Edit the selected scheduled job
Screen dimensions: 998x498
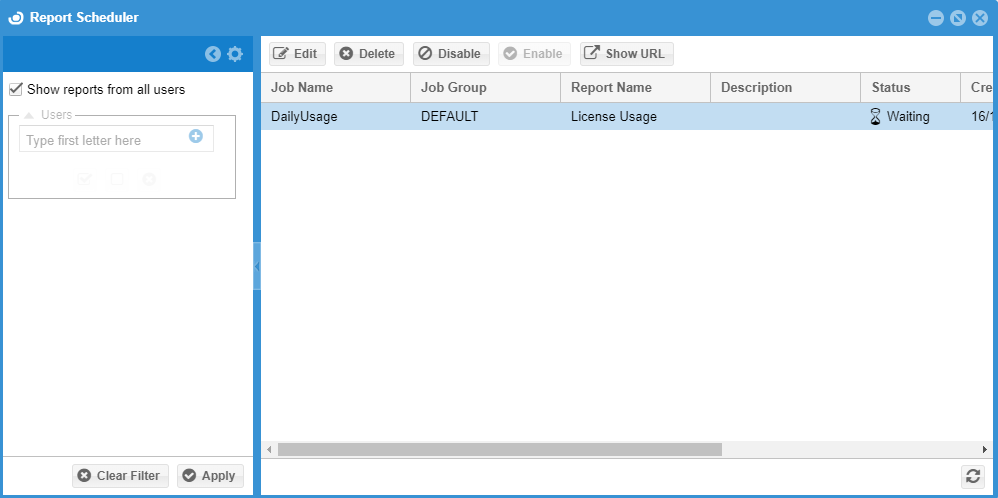(x=297, y=54)
